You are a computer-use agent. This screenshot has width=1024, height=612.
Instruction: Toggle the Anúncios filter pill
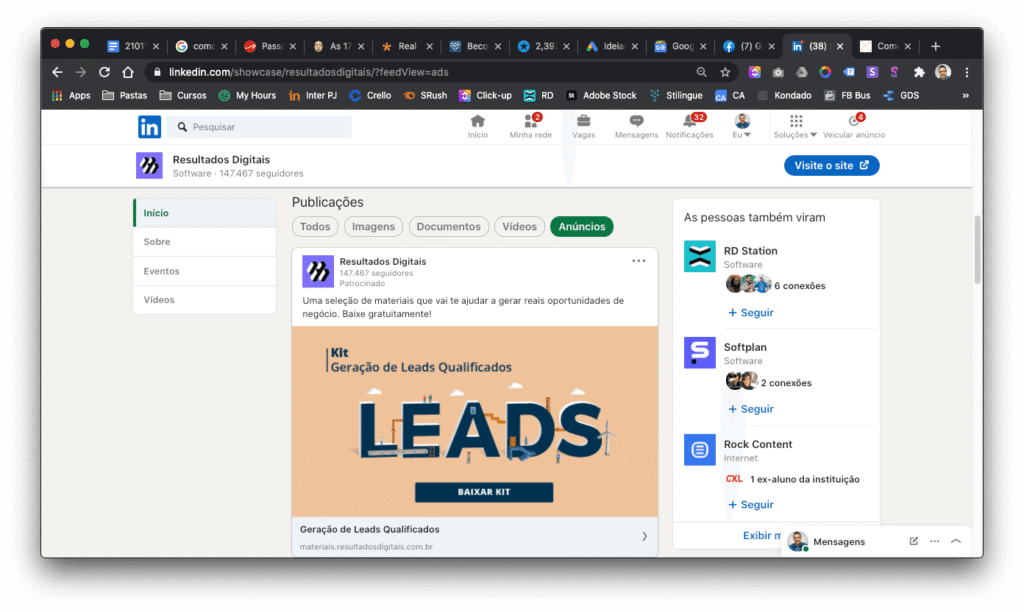click(x=581, y=227)
